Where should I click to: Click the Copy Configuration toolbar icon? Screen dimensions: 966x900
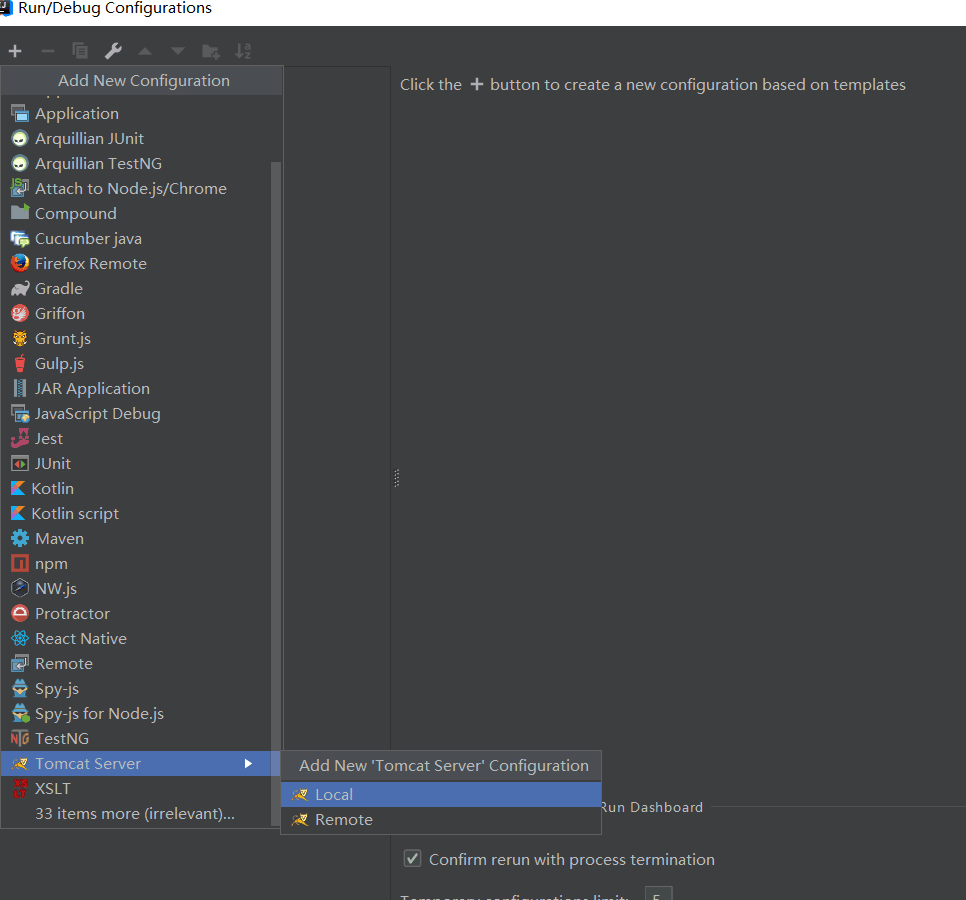point(80,51)
